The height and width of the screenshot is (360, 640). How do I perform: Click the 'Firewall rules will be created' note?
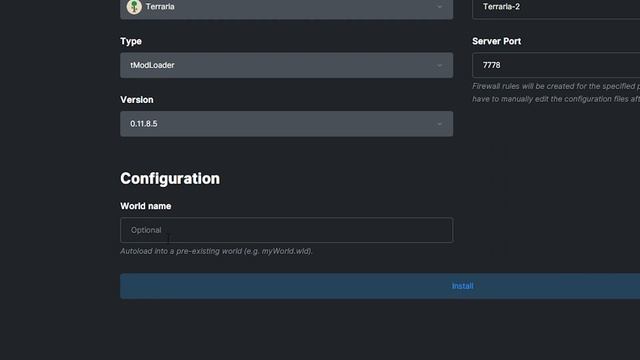click(556, 93)
